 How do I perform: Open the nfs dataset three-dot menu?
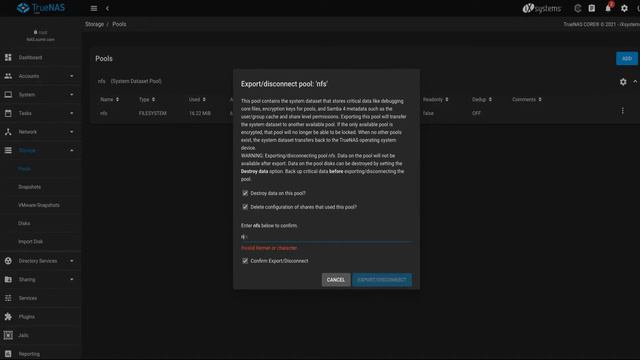[x=622, y=111]
